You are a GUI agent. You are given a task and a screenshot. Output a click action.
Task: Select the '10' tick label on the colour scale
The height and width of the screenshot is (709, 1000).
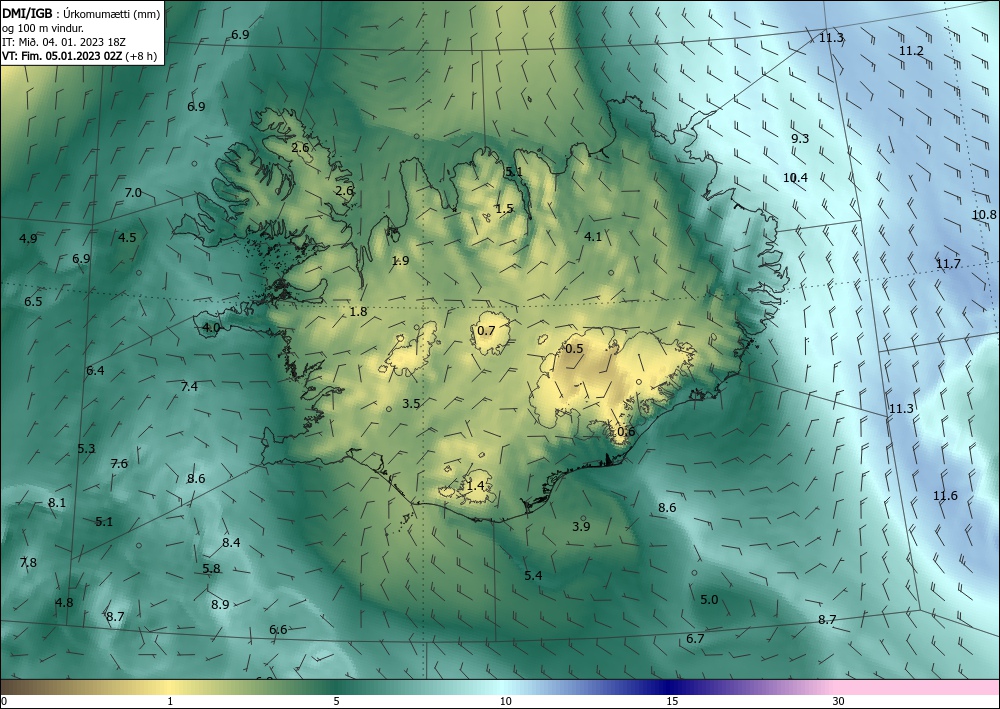[x=505, y=701]
